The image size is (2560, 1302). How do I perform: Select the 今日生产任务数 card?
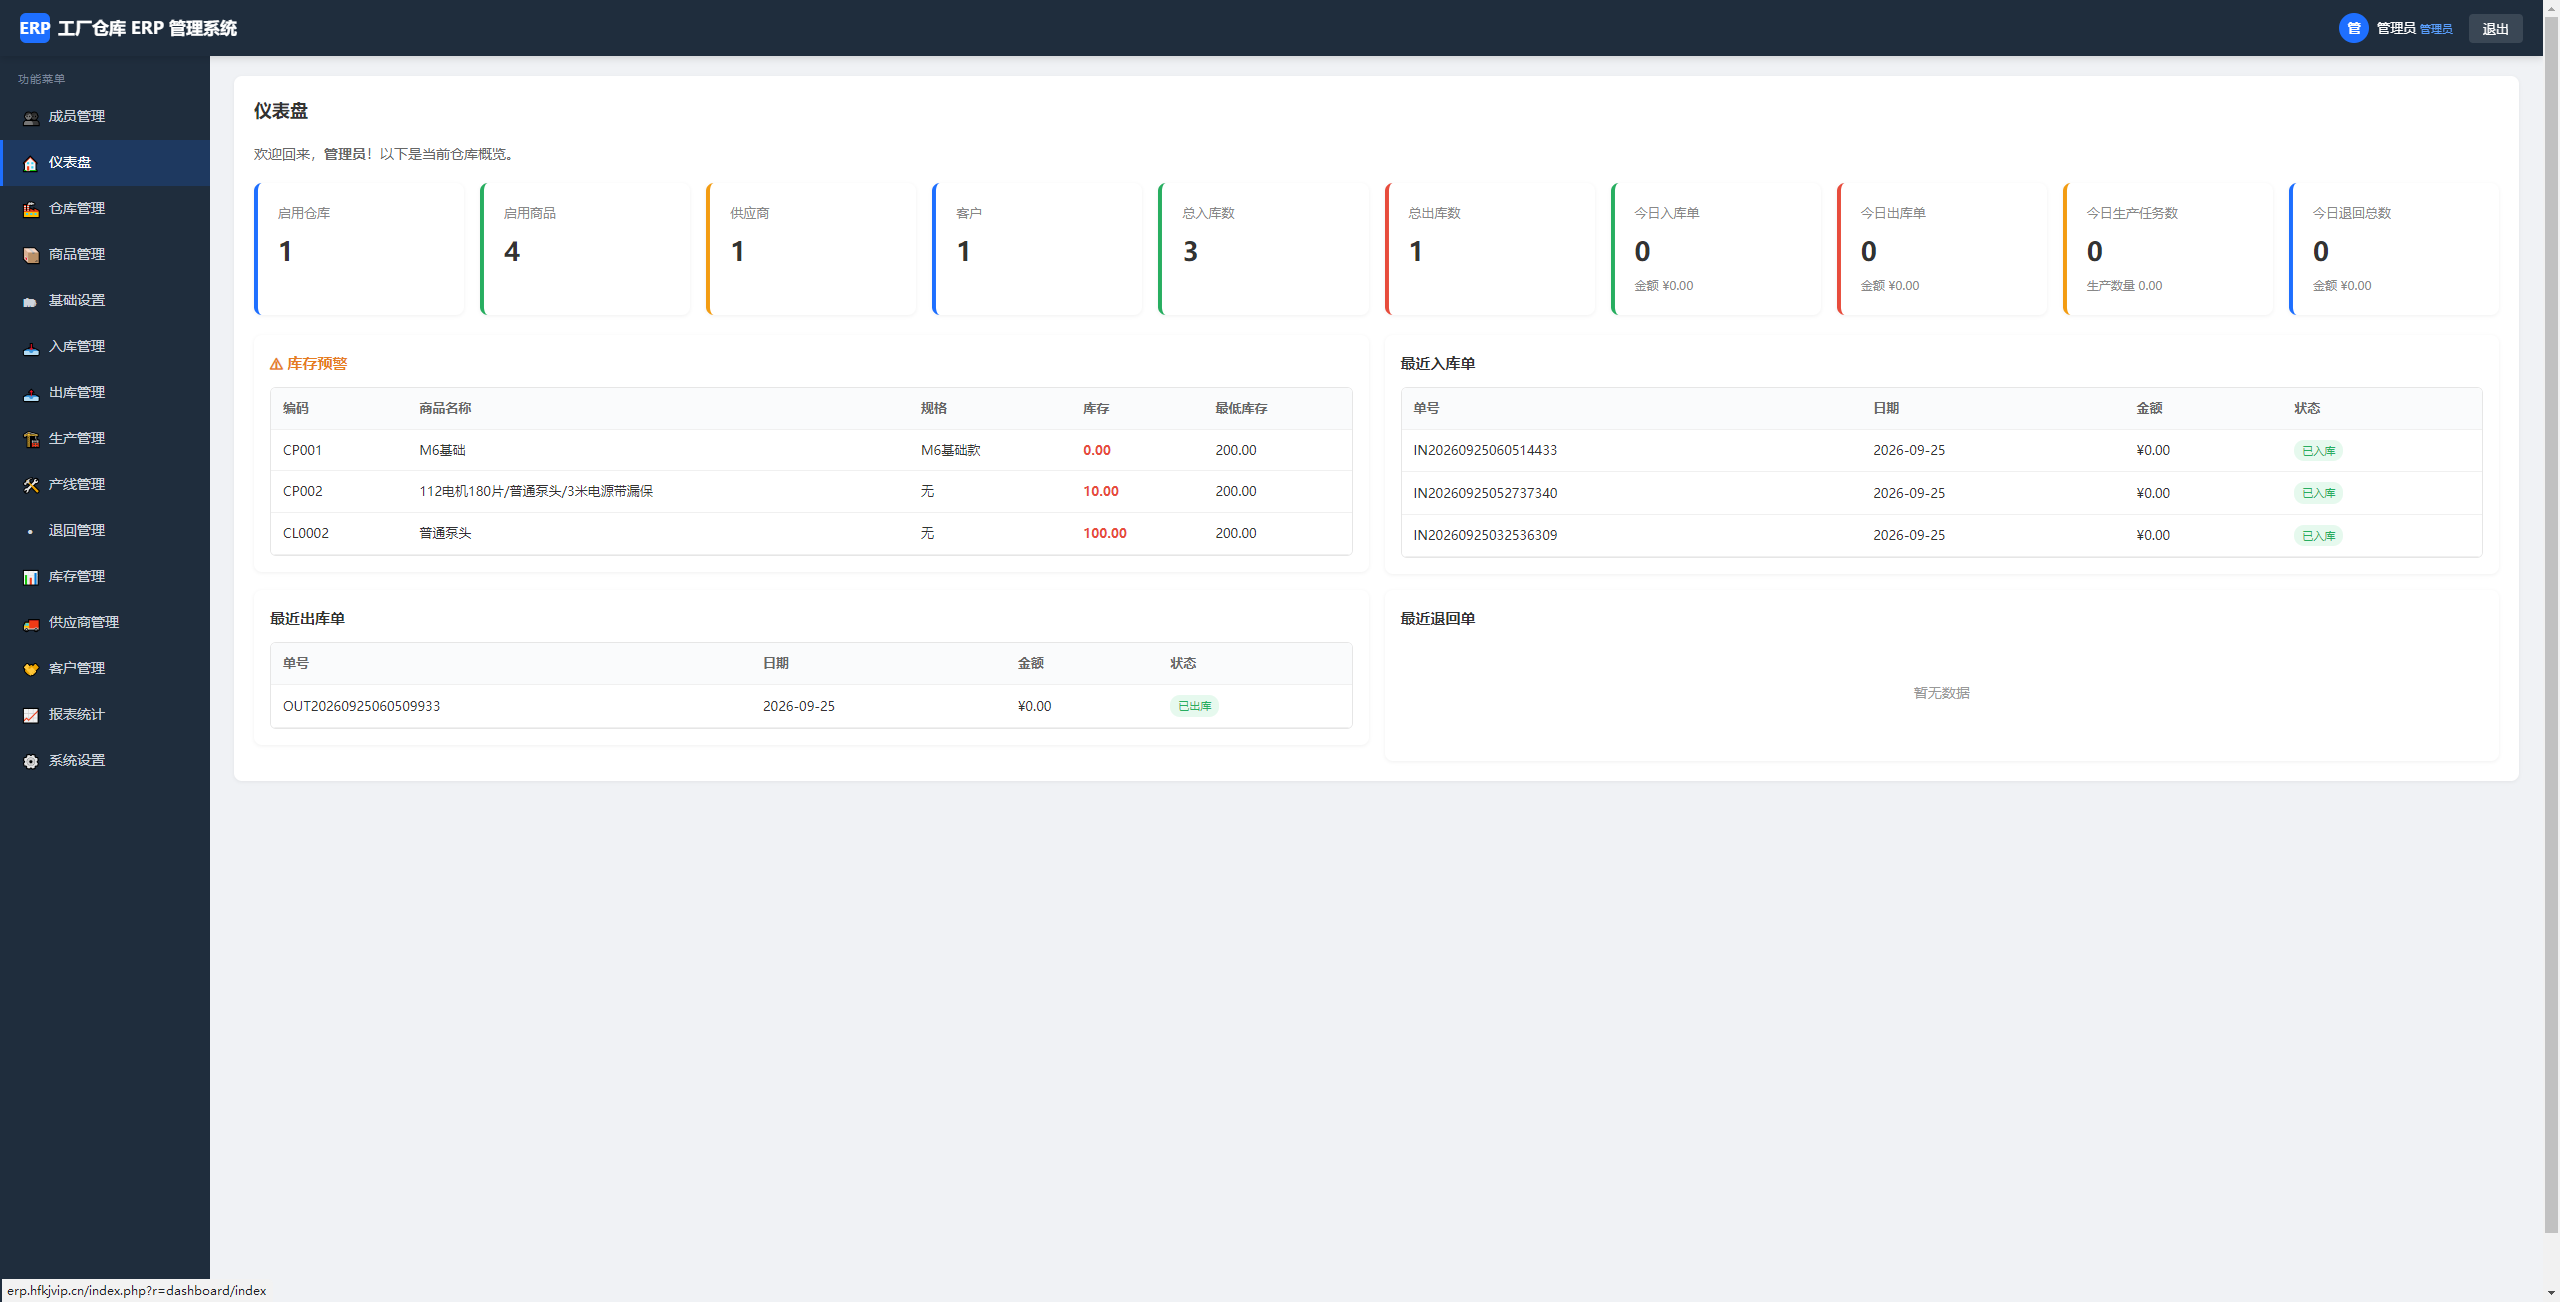(2167, 249)
